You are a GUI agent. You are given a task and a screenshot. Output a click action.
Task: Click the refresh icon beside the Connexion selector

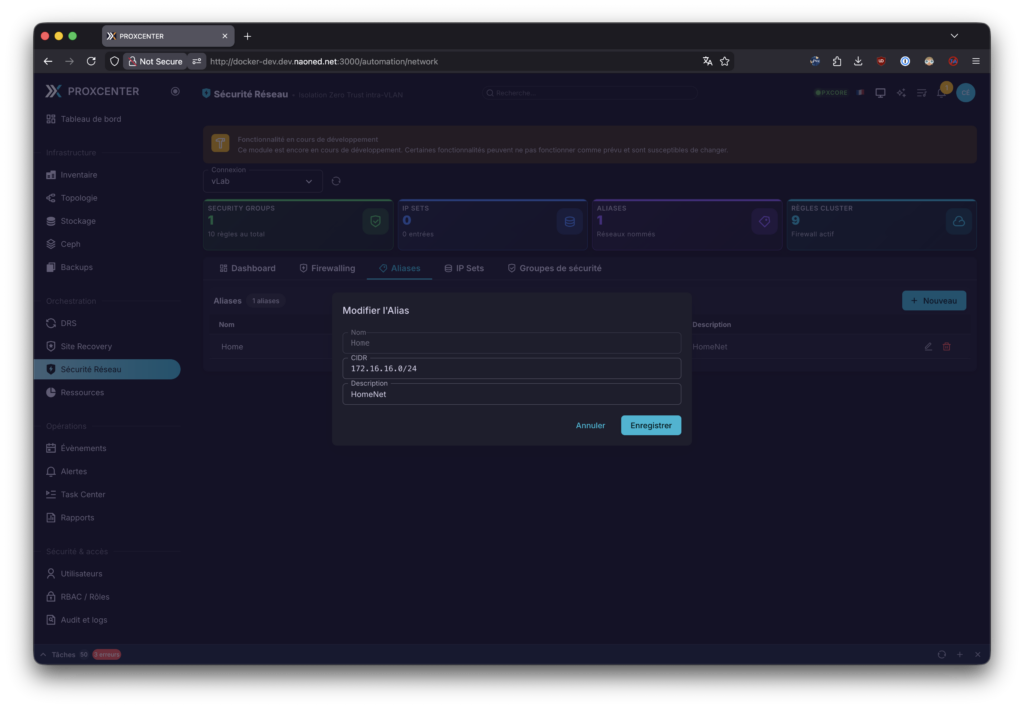tap(336, 181)
